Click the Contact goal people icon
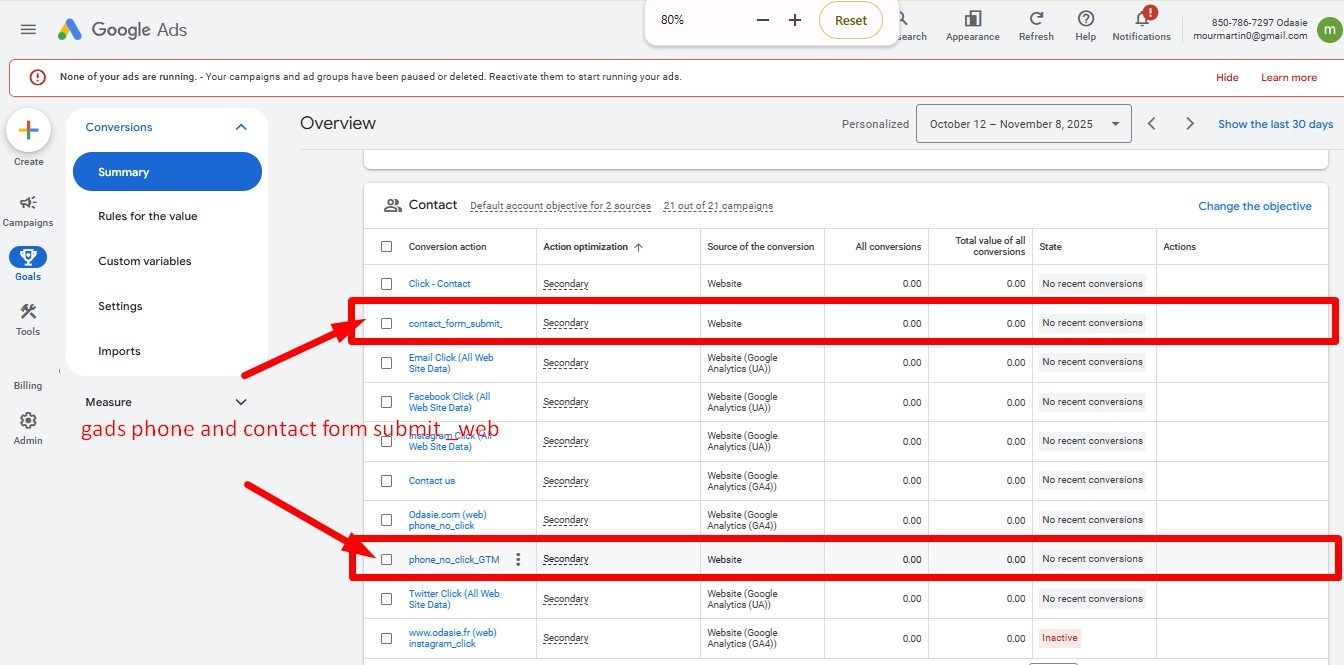The width and height of the screenshot is (1344, 665). (393, 205)
